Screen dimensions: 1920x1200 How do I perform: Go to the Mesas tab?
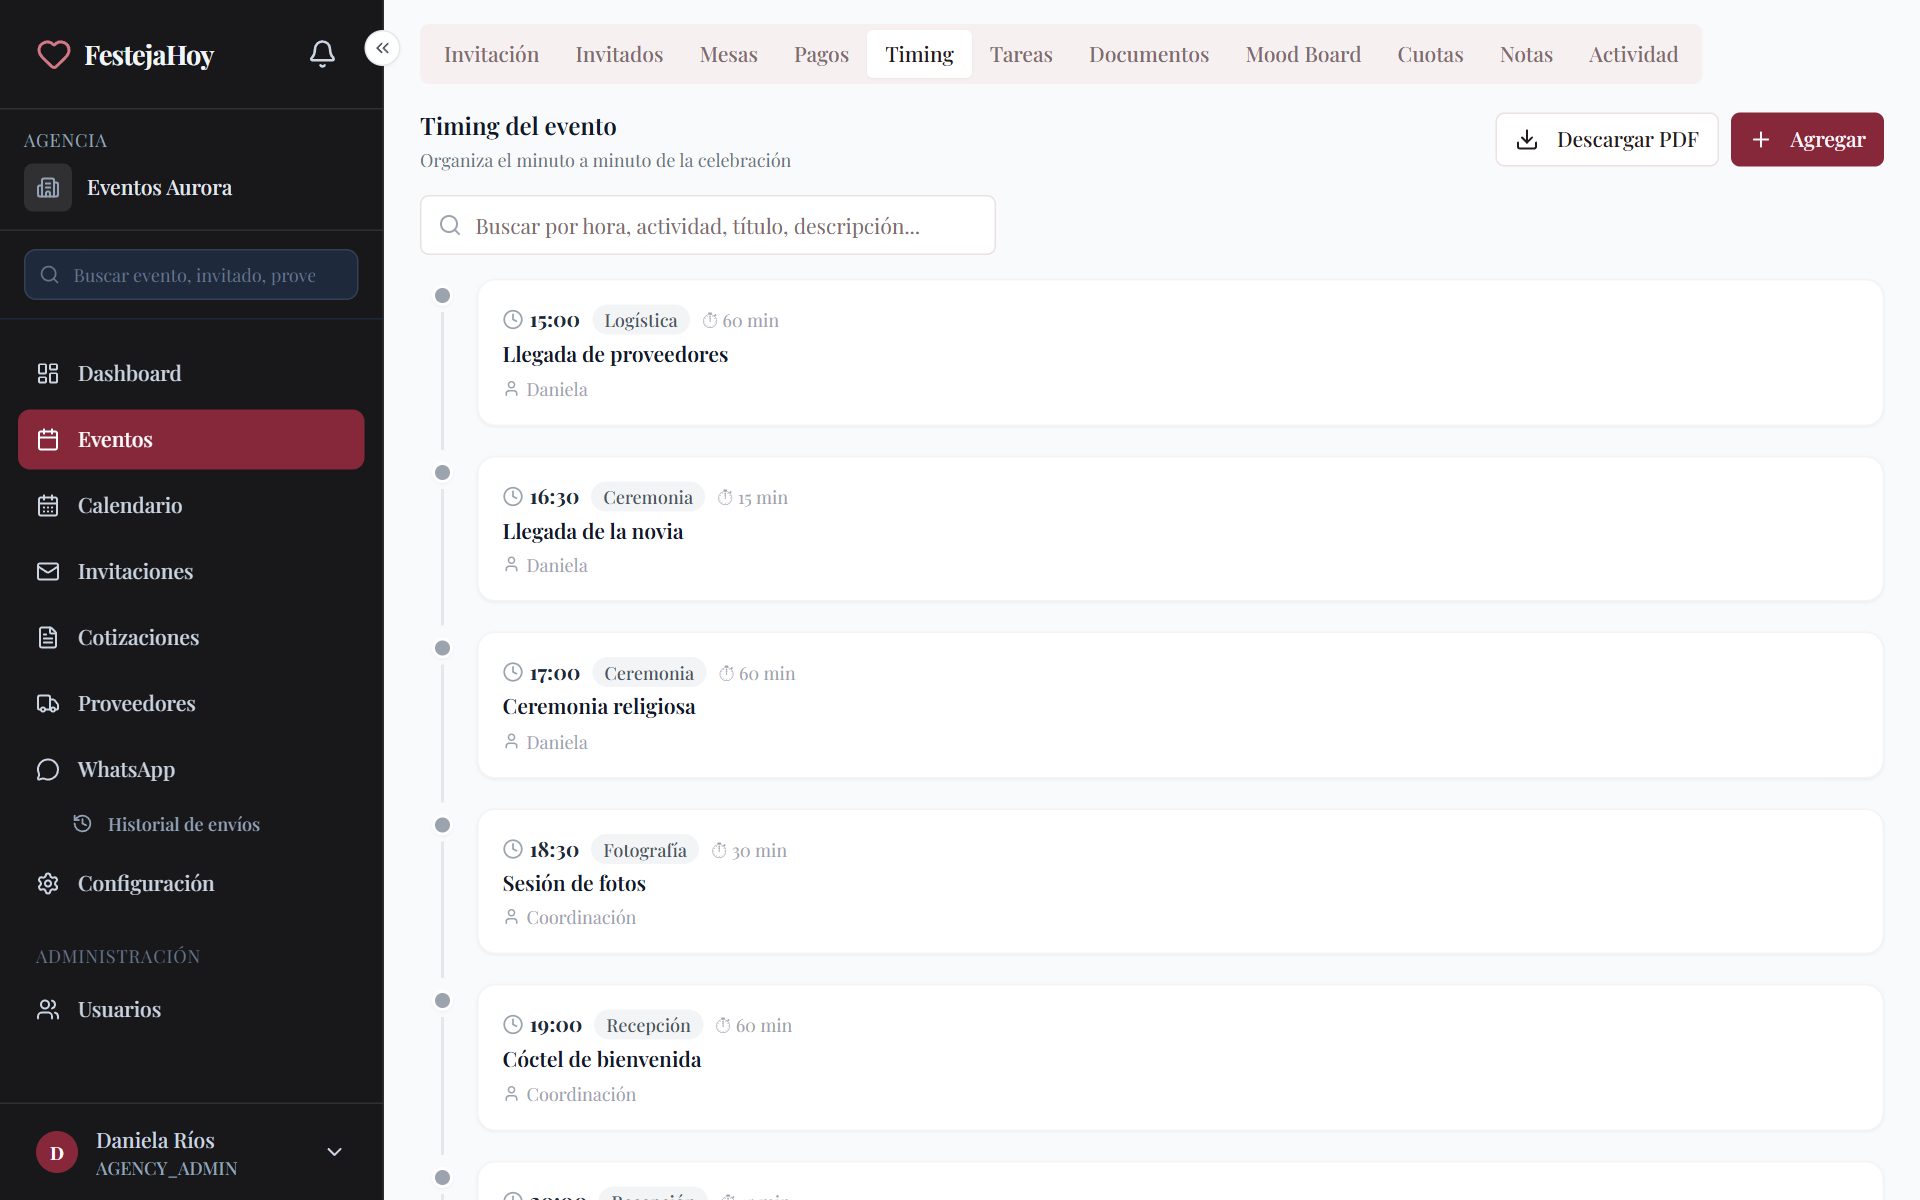click(x=729, y=54)
